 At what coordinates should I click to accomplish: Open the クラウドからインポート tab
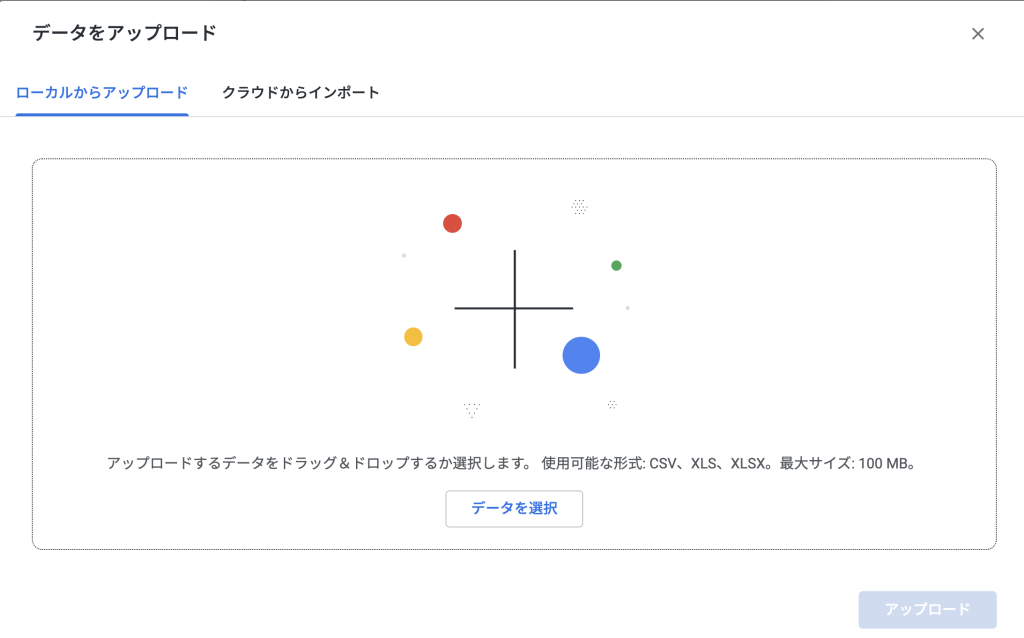pos(301,93)
